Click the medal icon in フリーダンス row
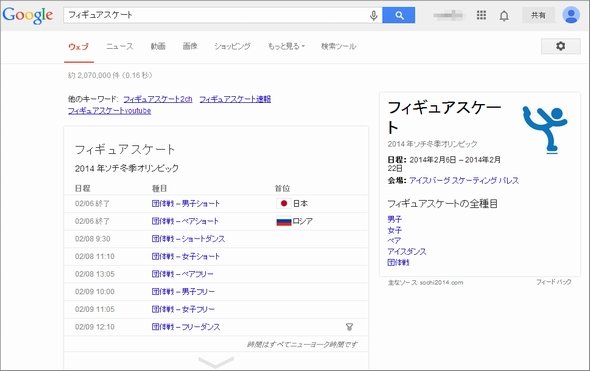Viewport: 590px width, 371px height. 349,327
